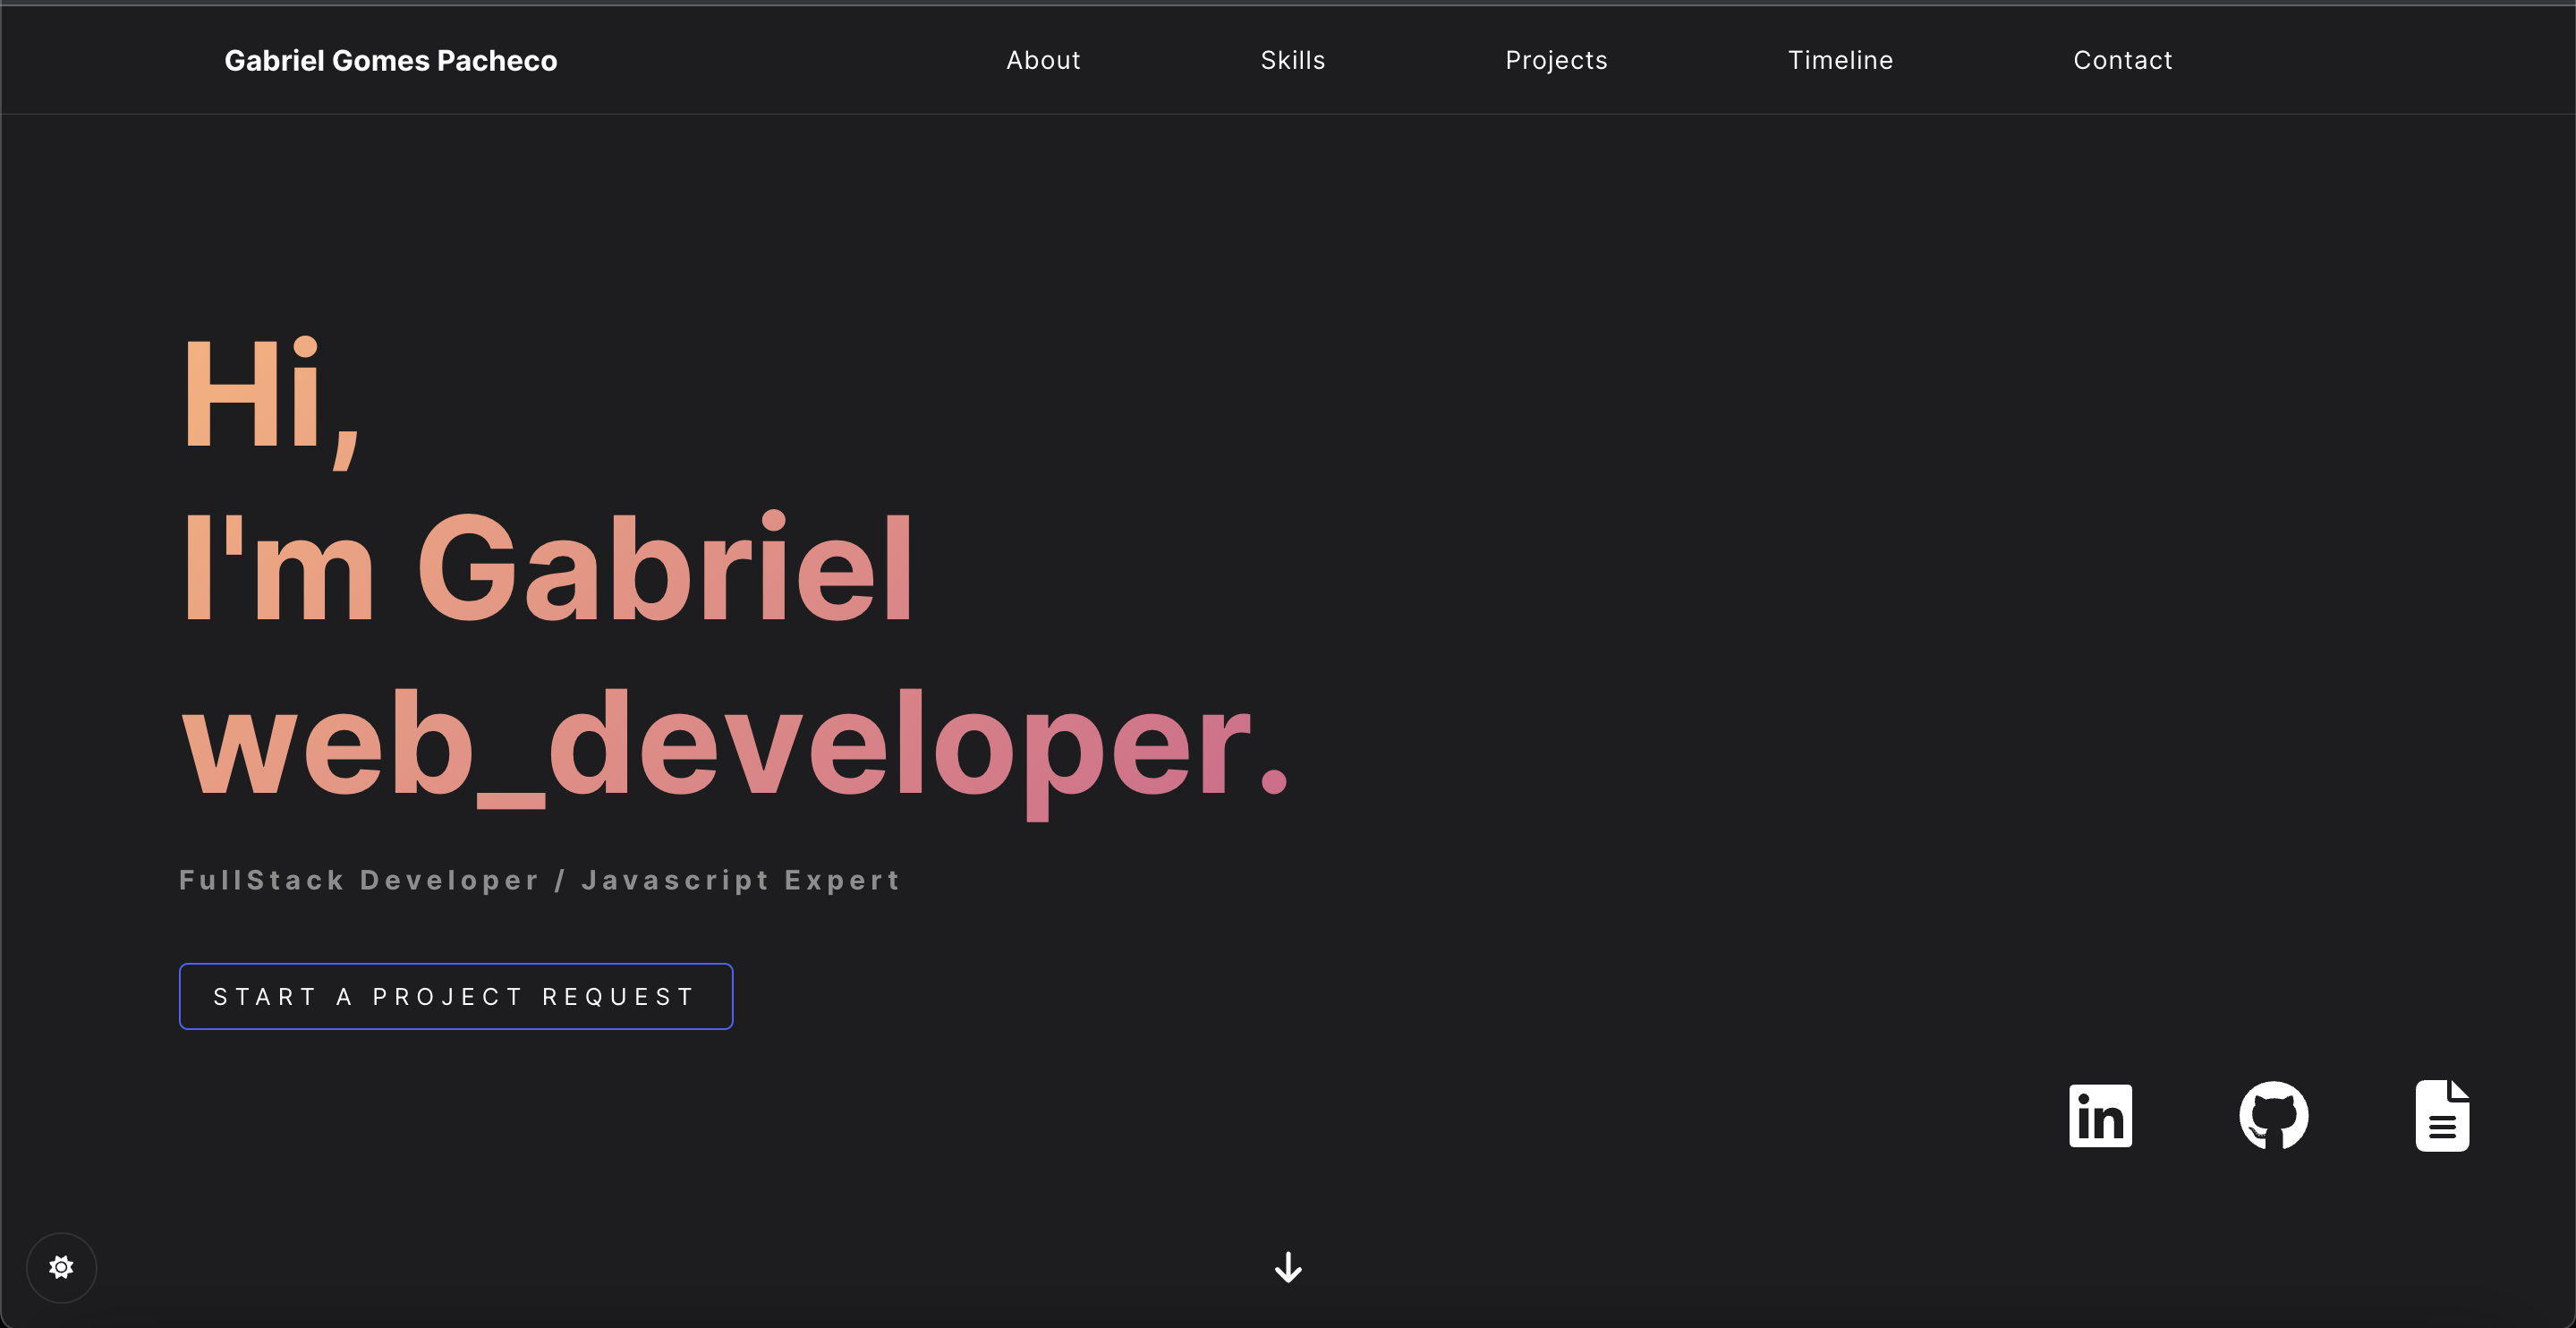2576x1328 pixels.
Task: Open the Skills nav link
Action: 1293,60
